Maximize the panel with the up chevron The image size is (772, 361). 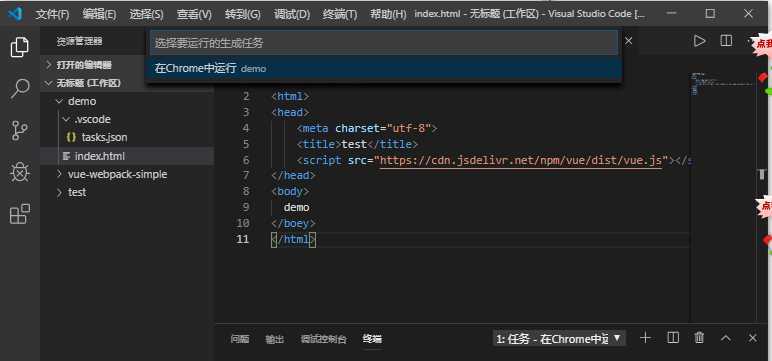pyautogui.click(x=726, y=338)
